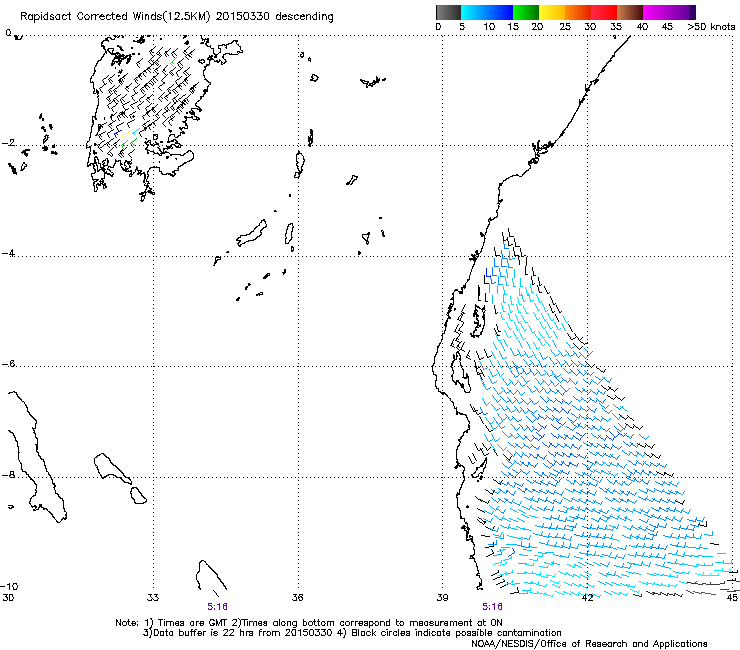Click the note line starting 'Note: 1) Times are GMT'
Viewport: 740px width, 650px height.
(x=309, y=623)
